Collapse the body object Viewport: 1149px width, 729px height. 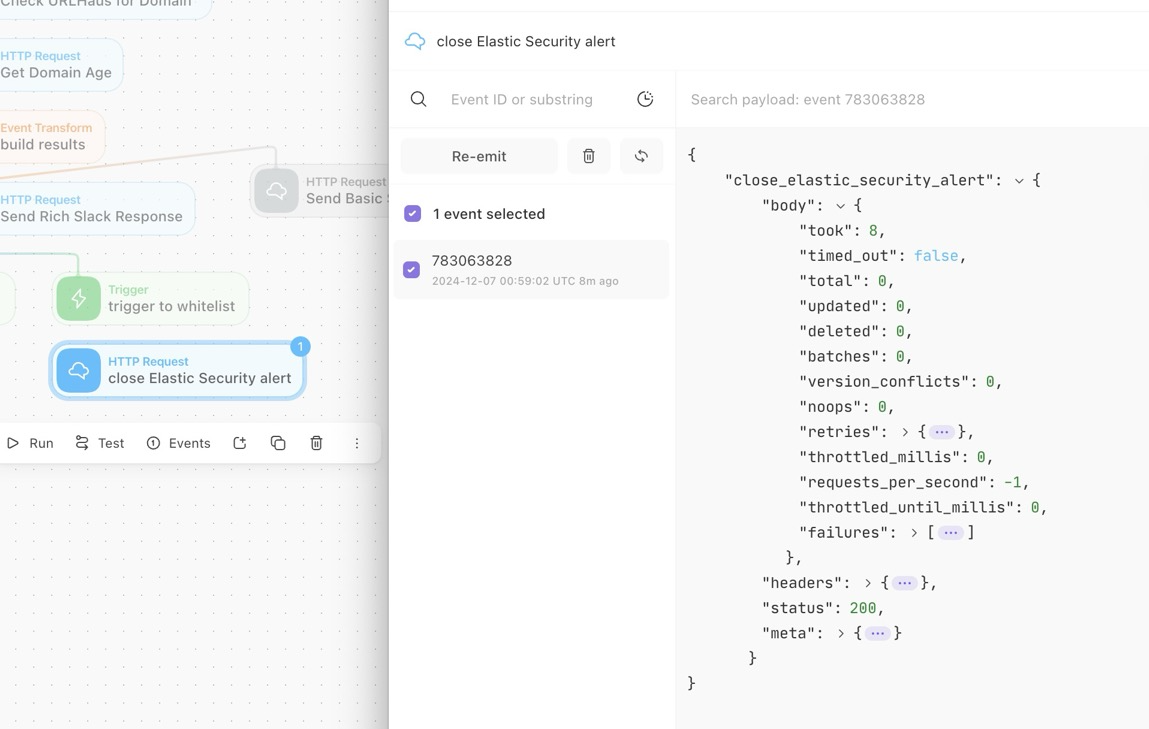[x=840, y=206]
